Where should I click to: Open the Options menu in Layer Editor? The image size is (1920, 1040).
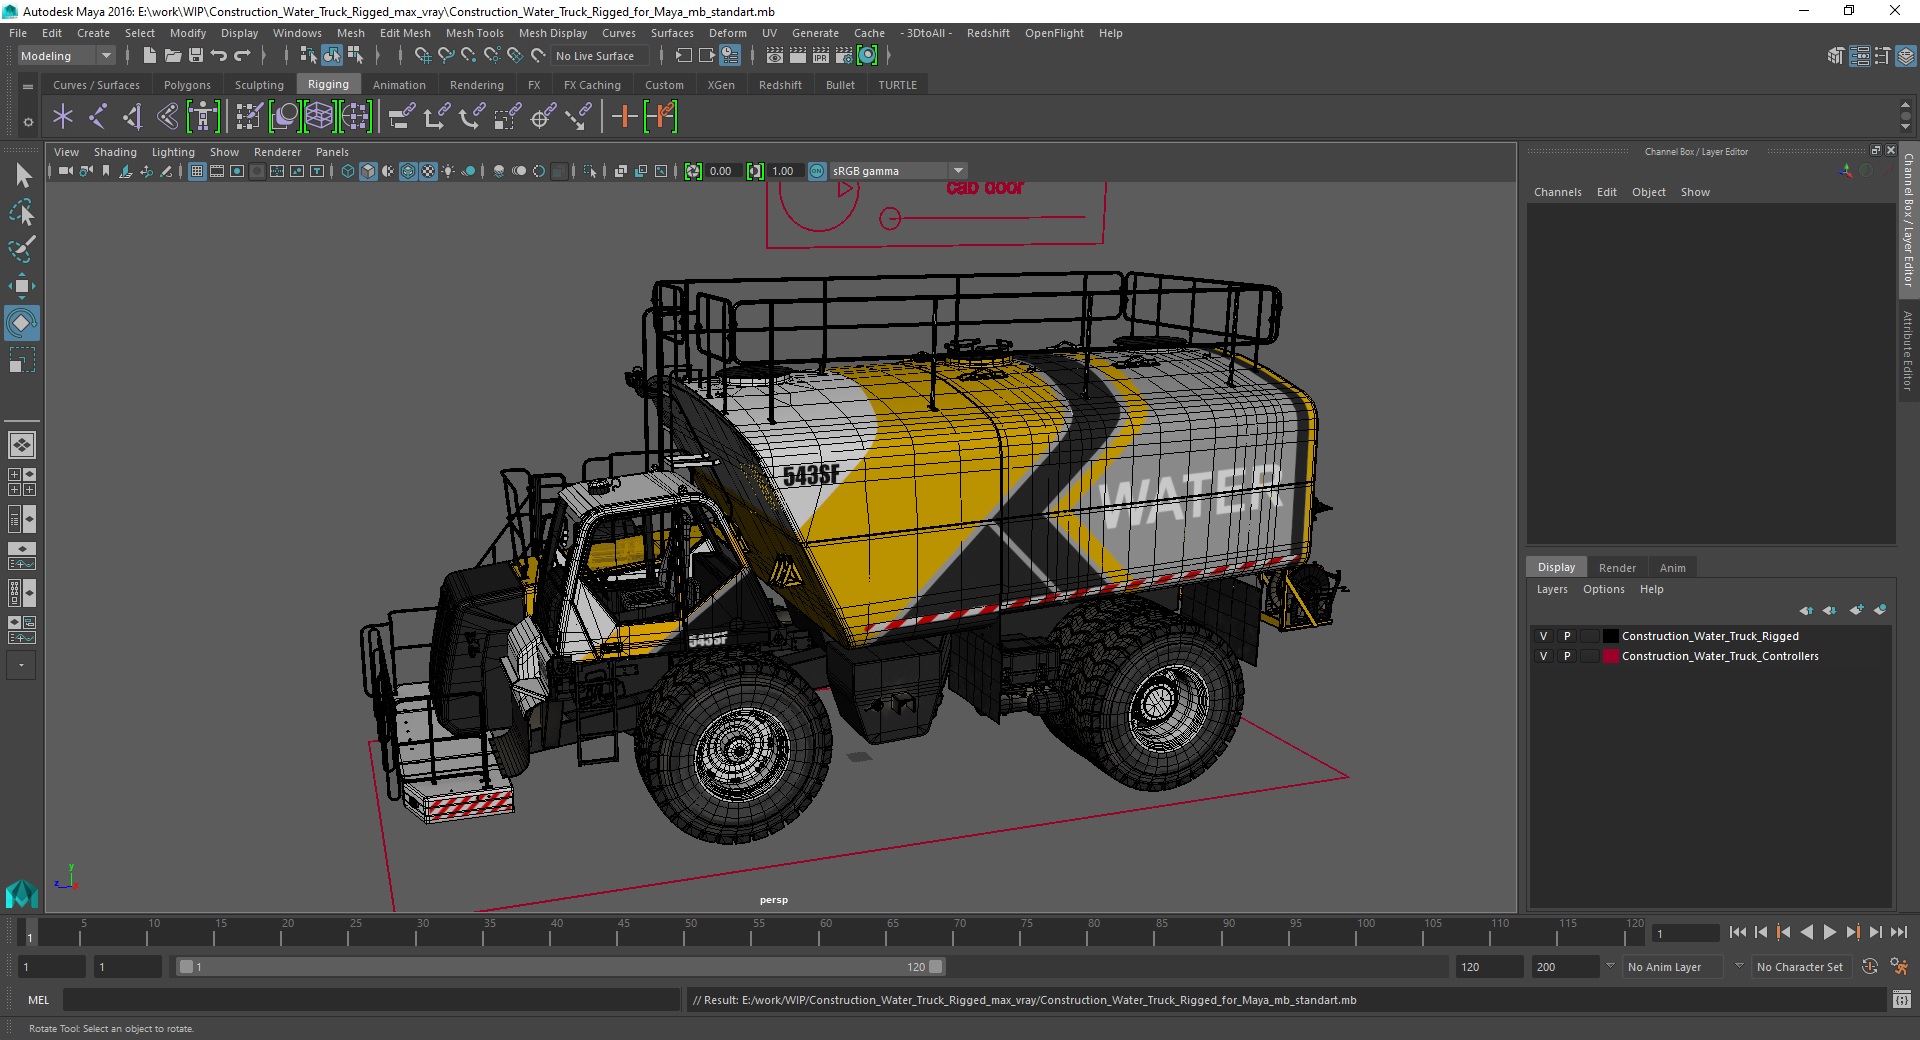[x=1603, y=589]
